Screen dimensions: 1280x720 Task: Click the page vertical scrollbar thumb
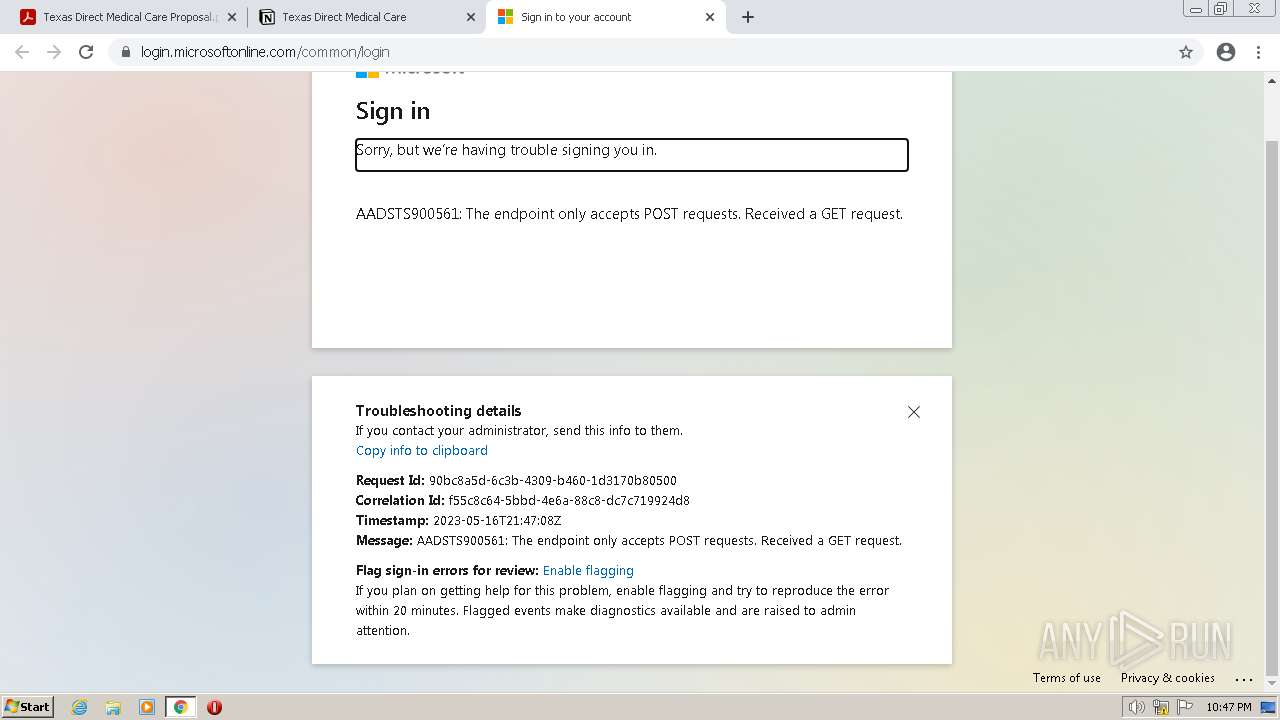[x=1272, y=408]
